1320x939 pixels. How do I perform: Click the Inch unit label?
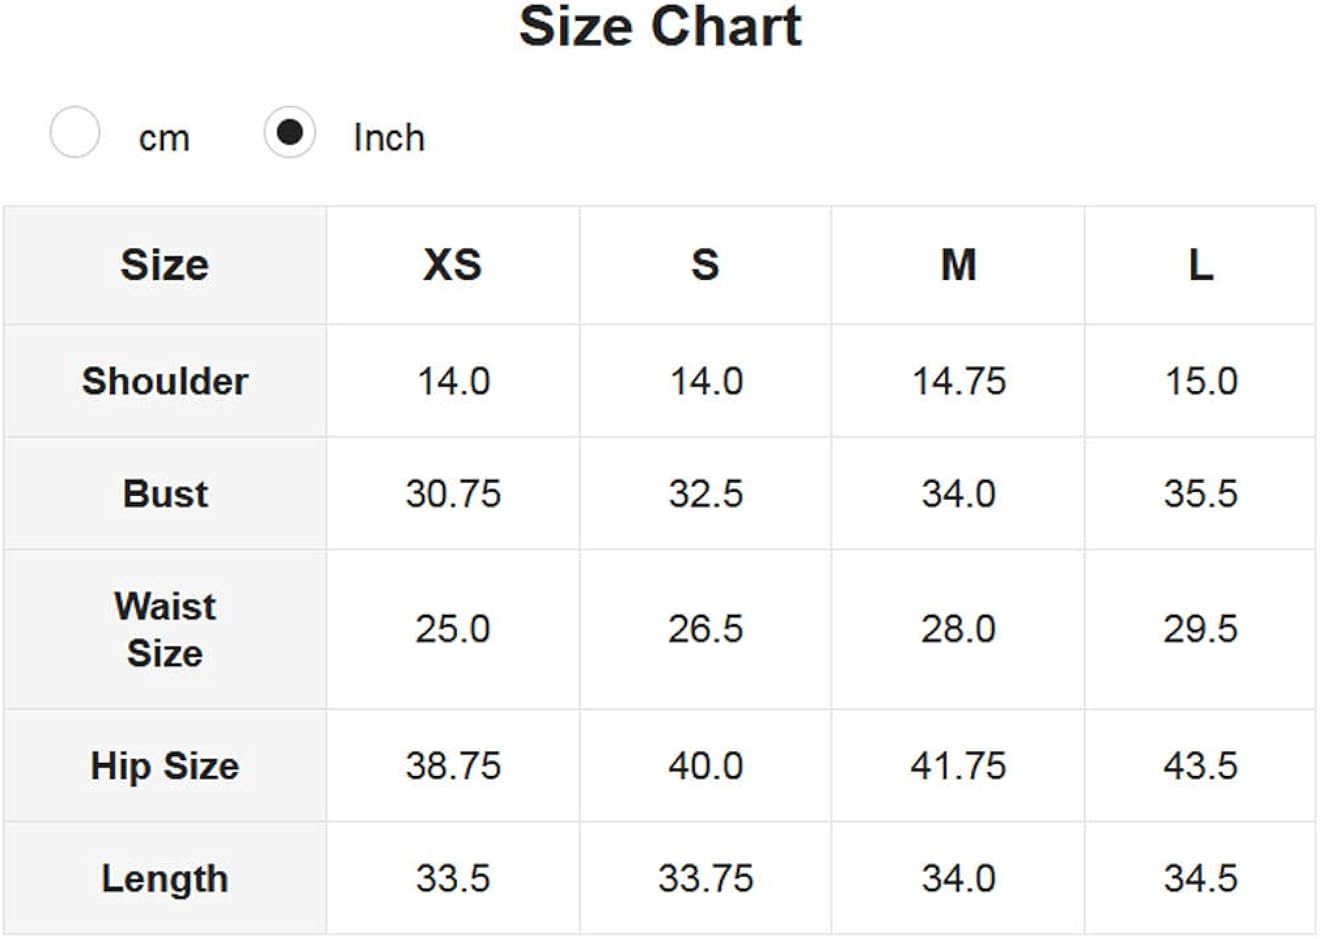point(389,138)
